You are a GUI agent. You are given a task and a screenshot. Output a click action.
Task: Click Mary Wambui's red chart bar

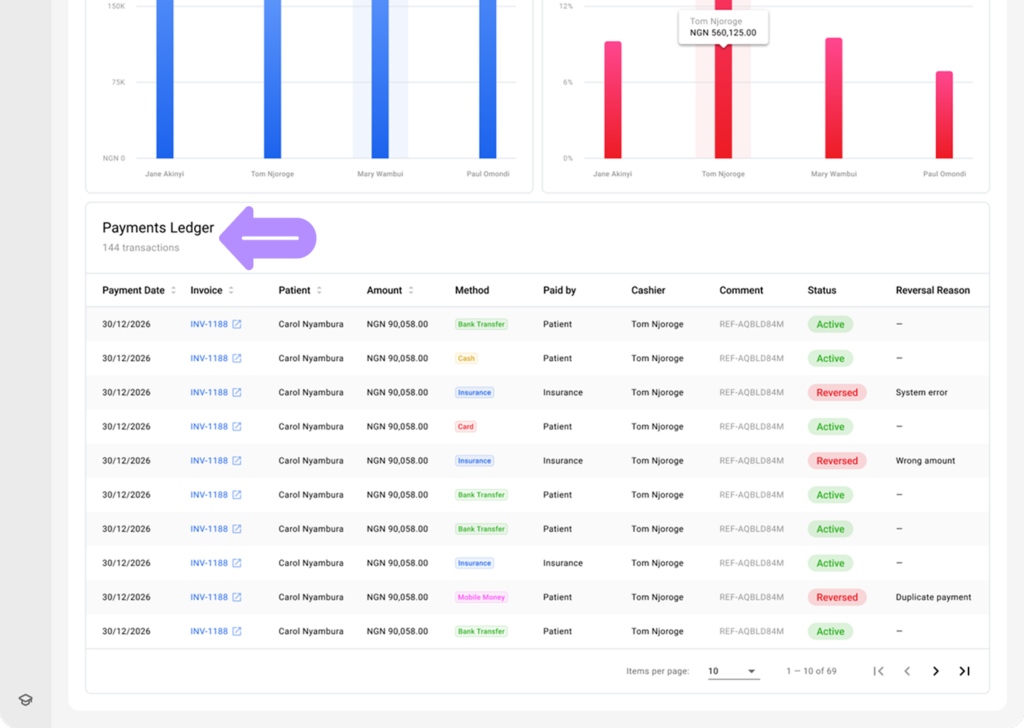coord(834,98)
